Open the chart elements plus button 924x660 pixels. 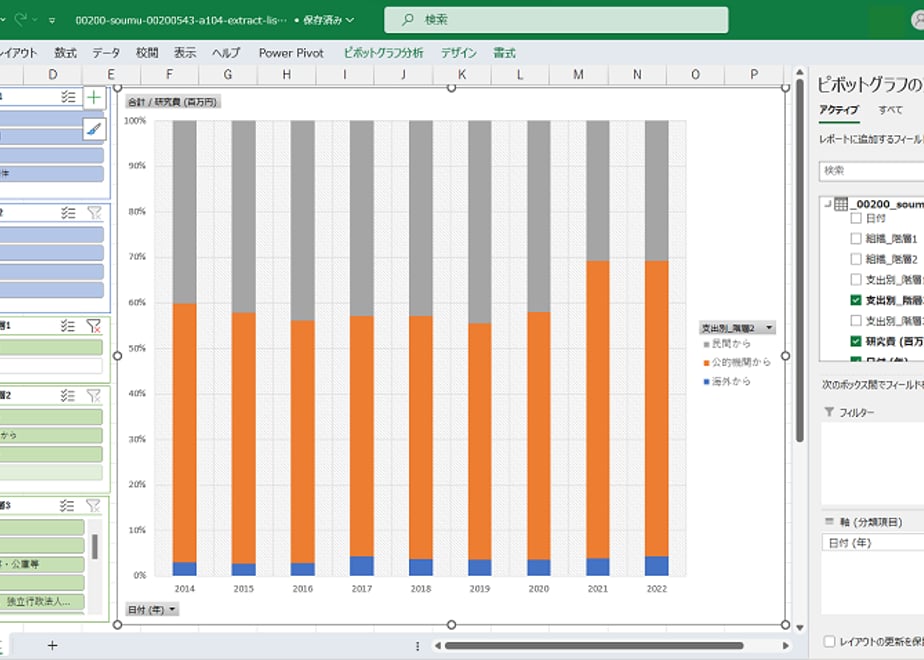coord(94,98)
